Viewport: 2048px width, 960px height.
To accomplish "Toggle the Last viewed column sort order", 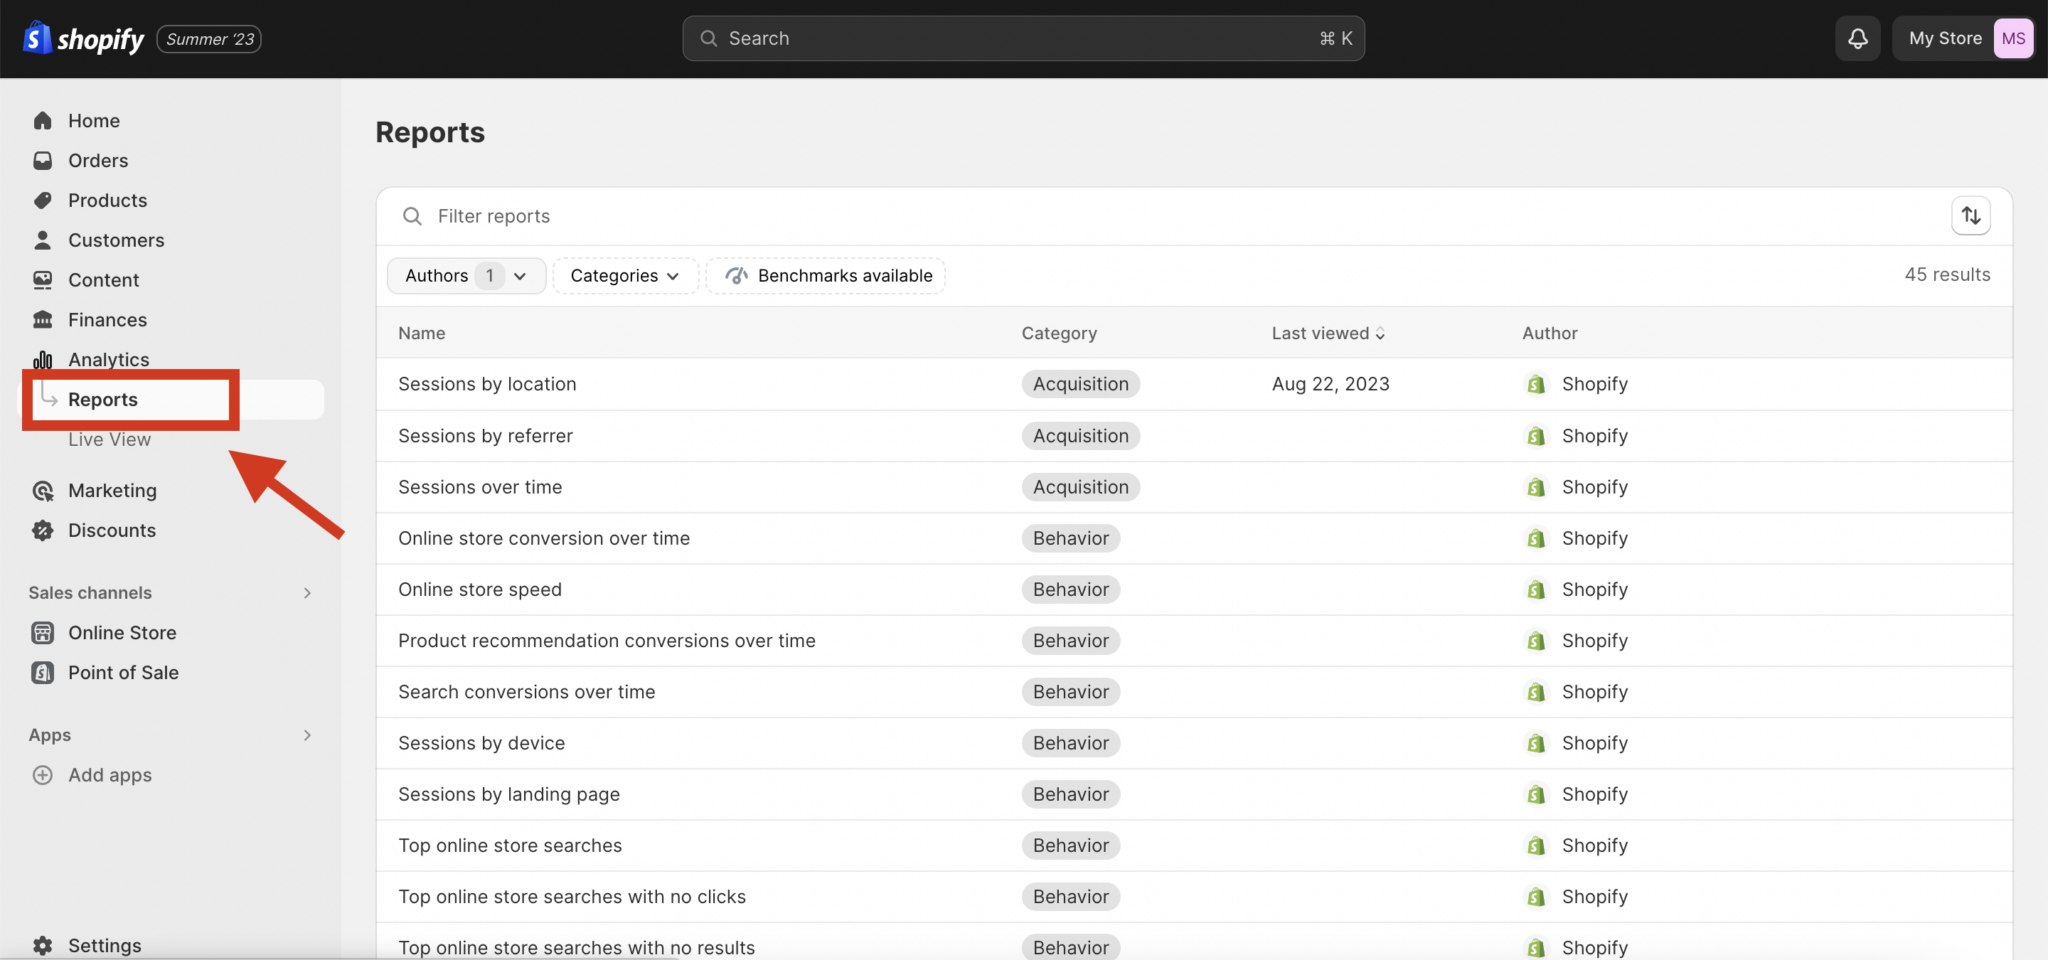I will pyautogui.click(x=1327, y=333).
